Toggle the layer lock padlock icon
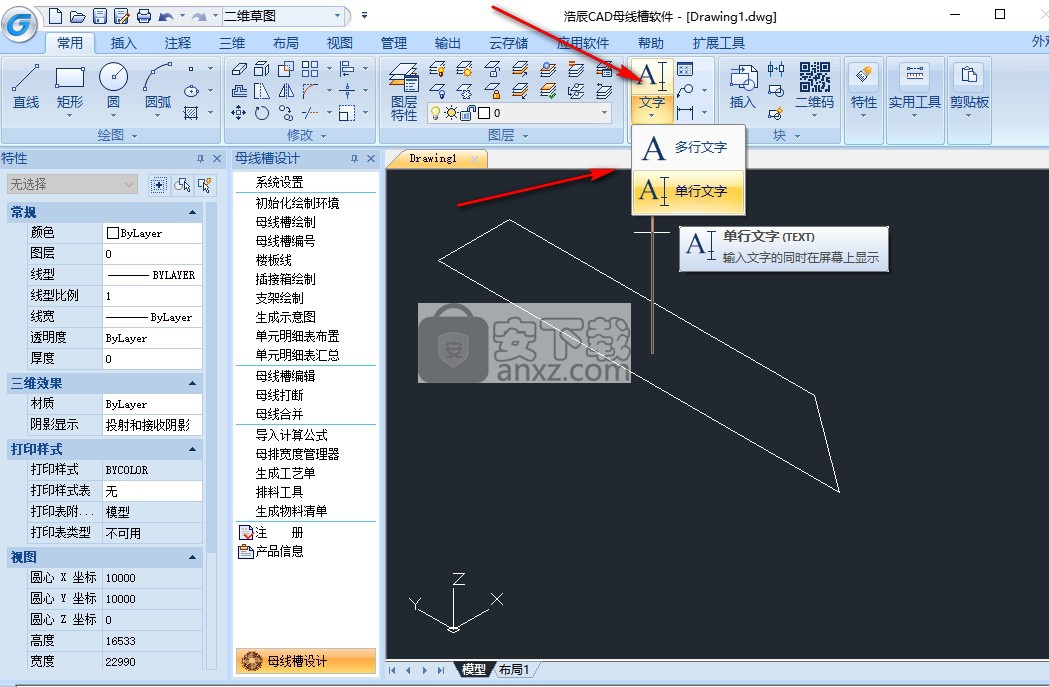The image size is (1049, 687). click(468, 113)
